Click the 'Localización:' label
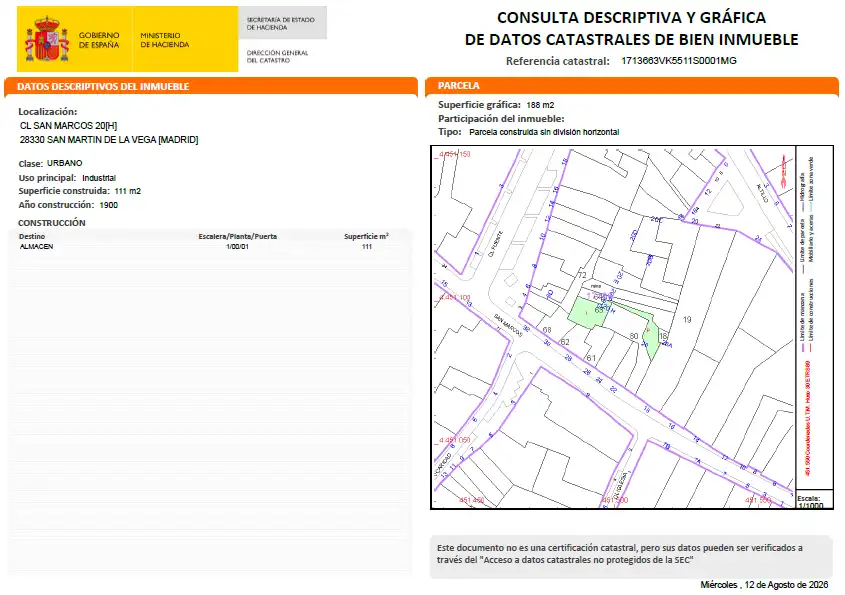This screenshot has width=845, height=595. click(x=48, y=112)
